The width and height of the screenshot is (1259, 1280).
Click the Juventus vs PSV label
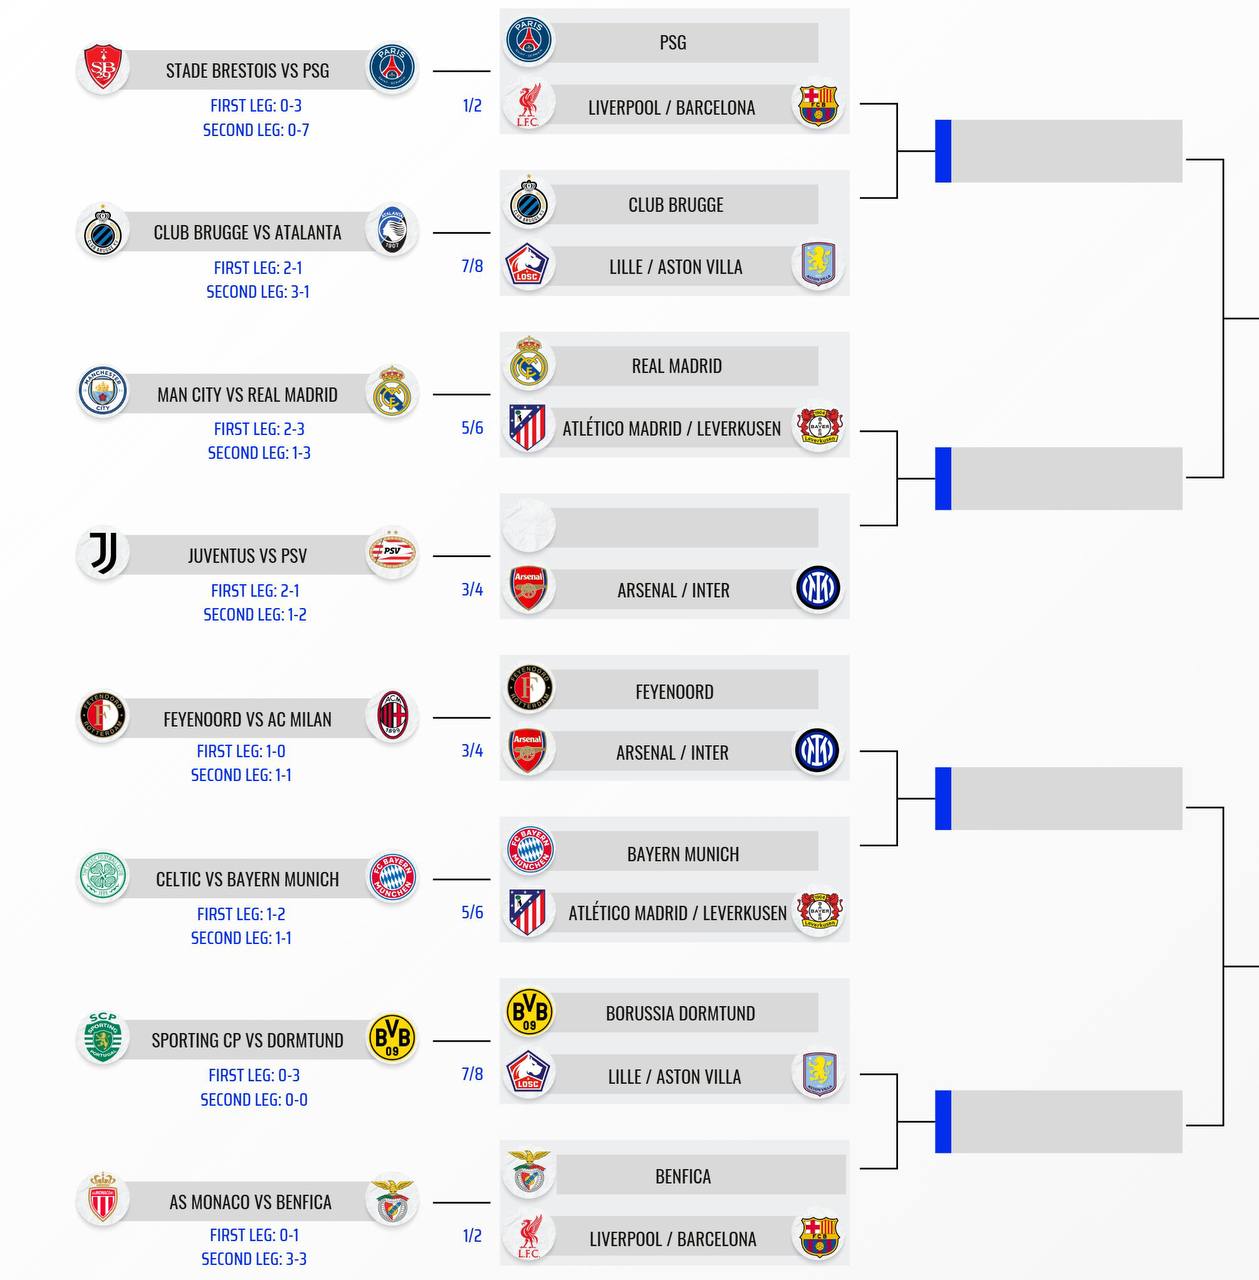click(x=247, y=556)
